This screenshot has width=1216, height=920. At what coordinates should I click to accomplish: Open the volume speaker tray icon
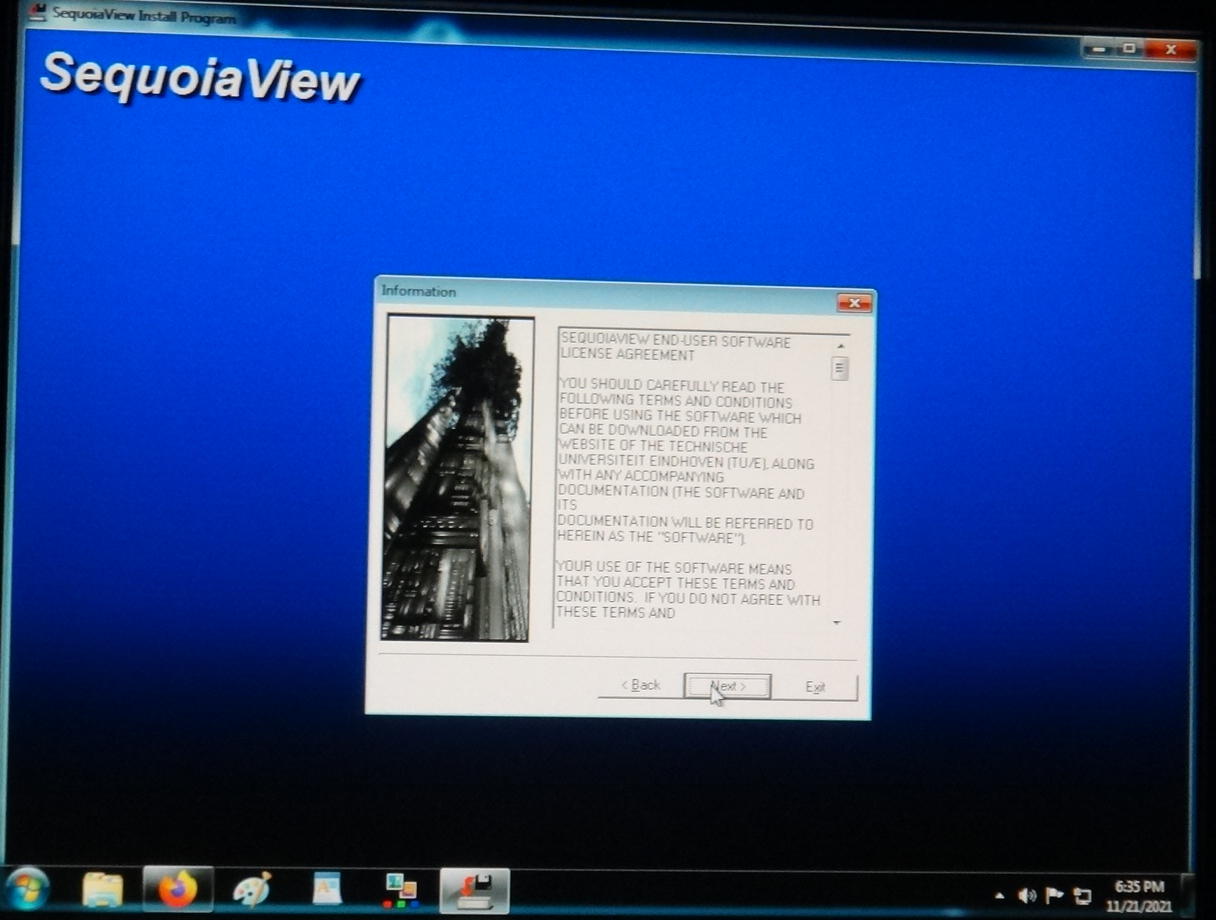pos(1026,895)
